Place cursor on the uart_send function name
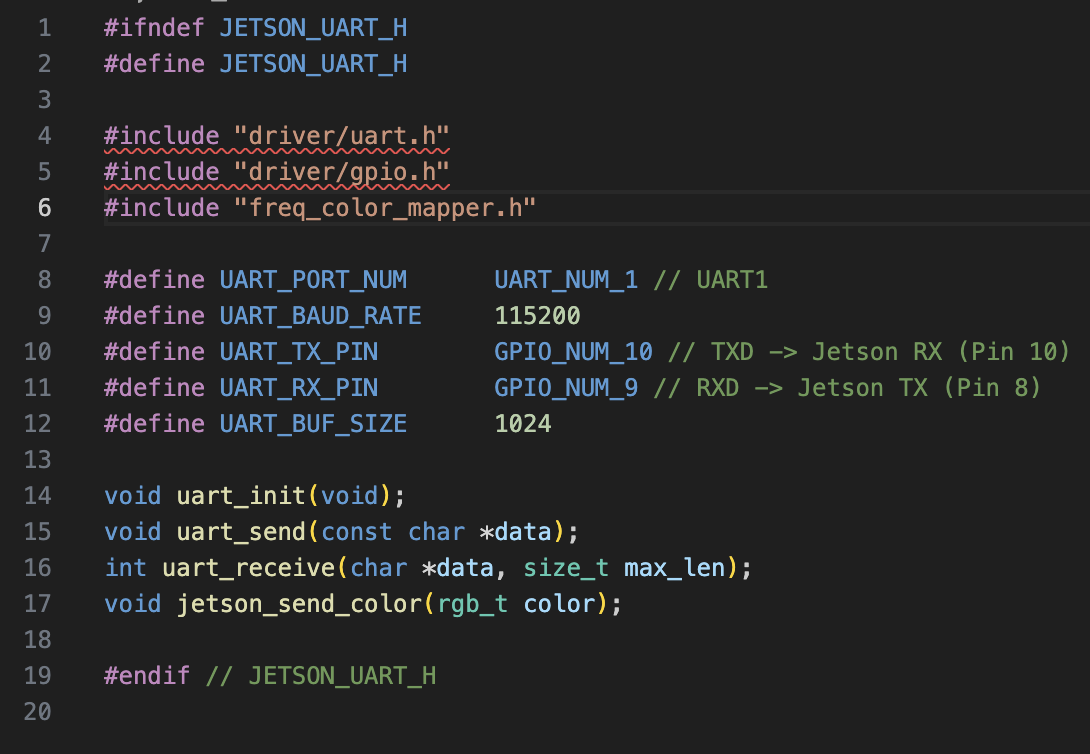The image size is (1090, 754). (x=241, y=531)
